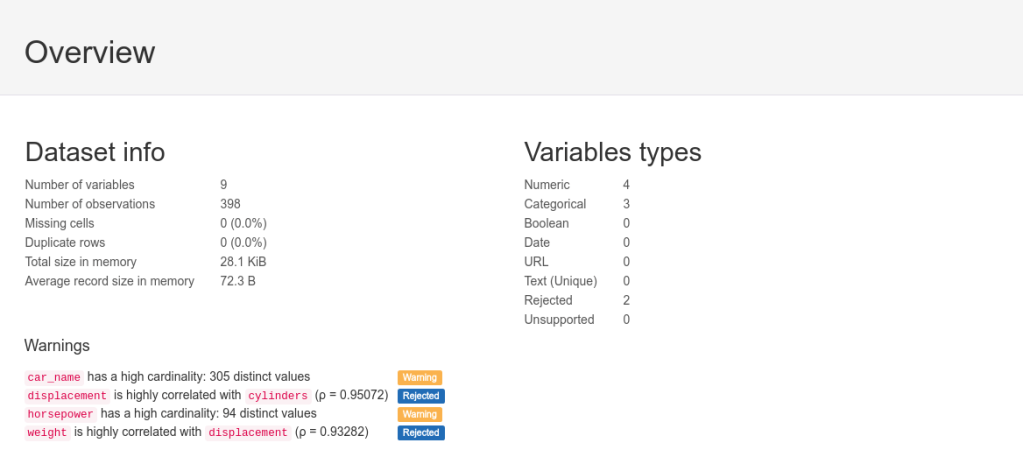
Task: Click the Dataset info section heading
Action: tap(95, 152)
